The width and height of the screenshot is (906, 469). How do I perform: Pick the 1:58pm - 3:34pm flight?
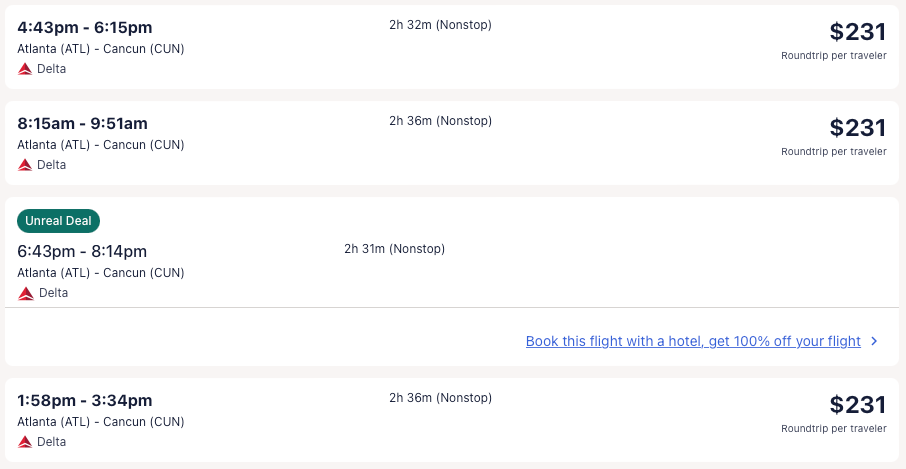point(85,400)
